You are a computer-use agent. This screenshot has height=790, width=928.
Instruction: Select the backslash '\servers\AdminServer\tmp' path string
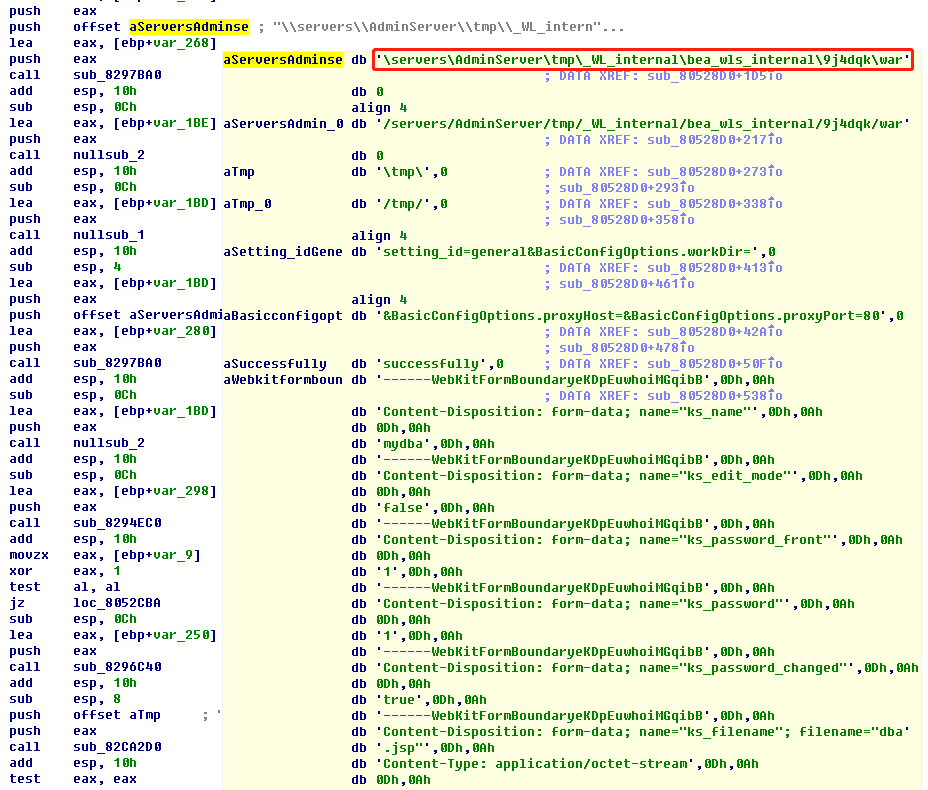pos(643,60)
